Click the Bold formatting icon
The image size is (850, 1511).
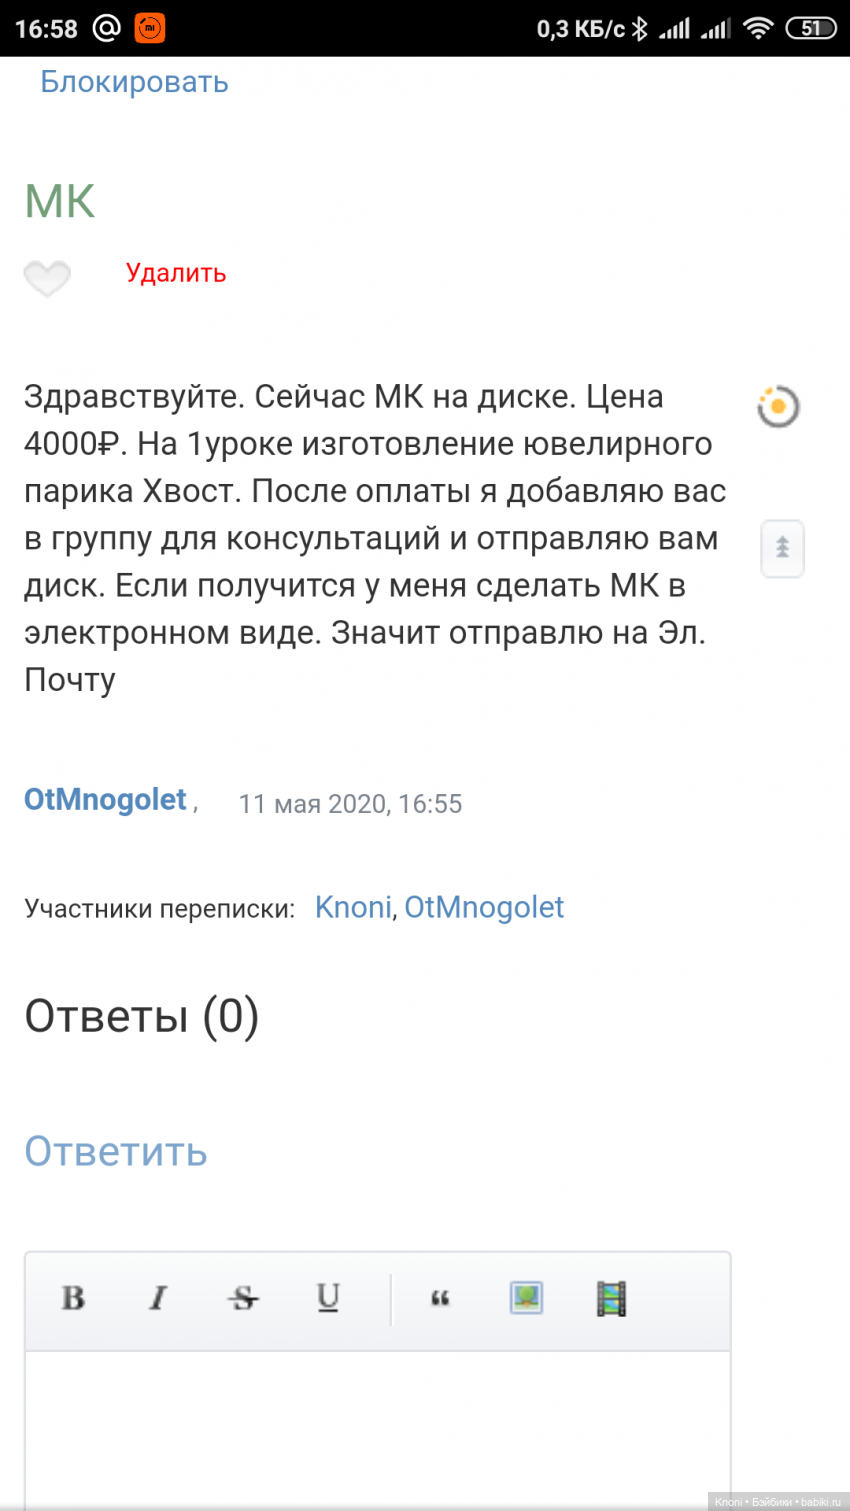click(73, 1298)
